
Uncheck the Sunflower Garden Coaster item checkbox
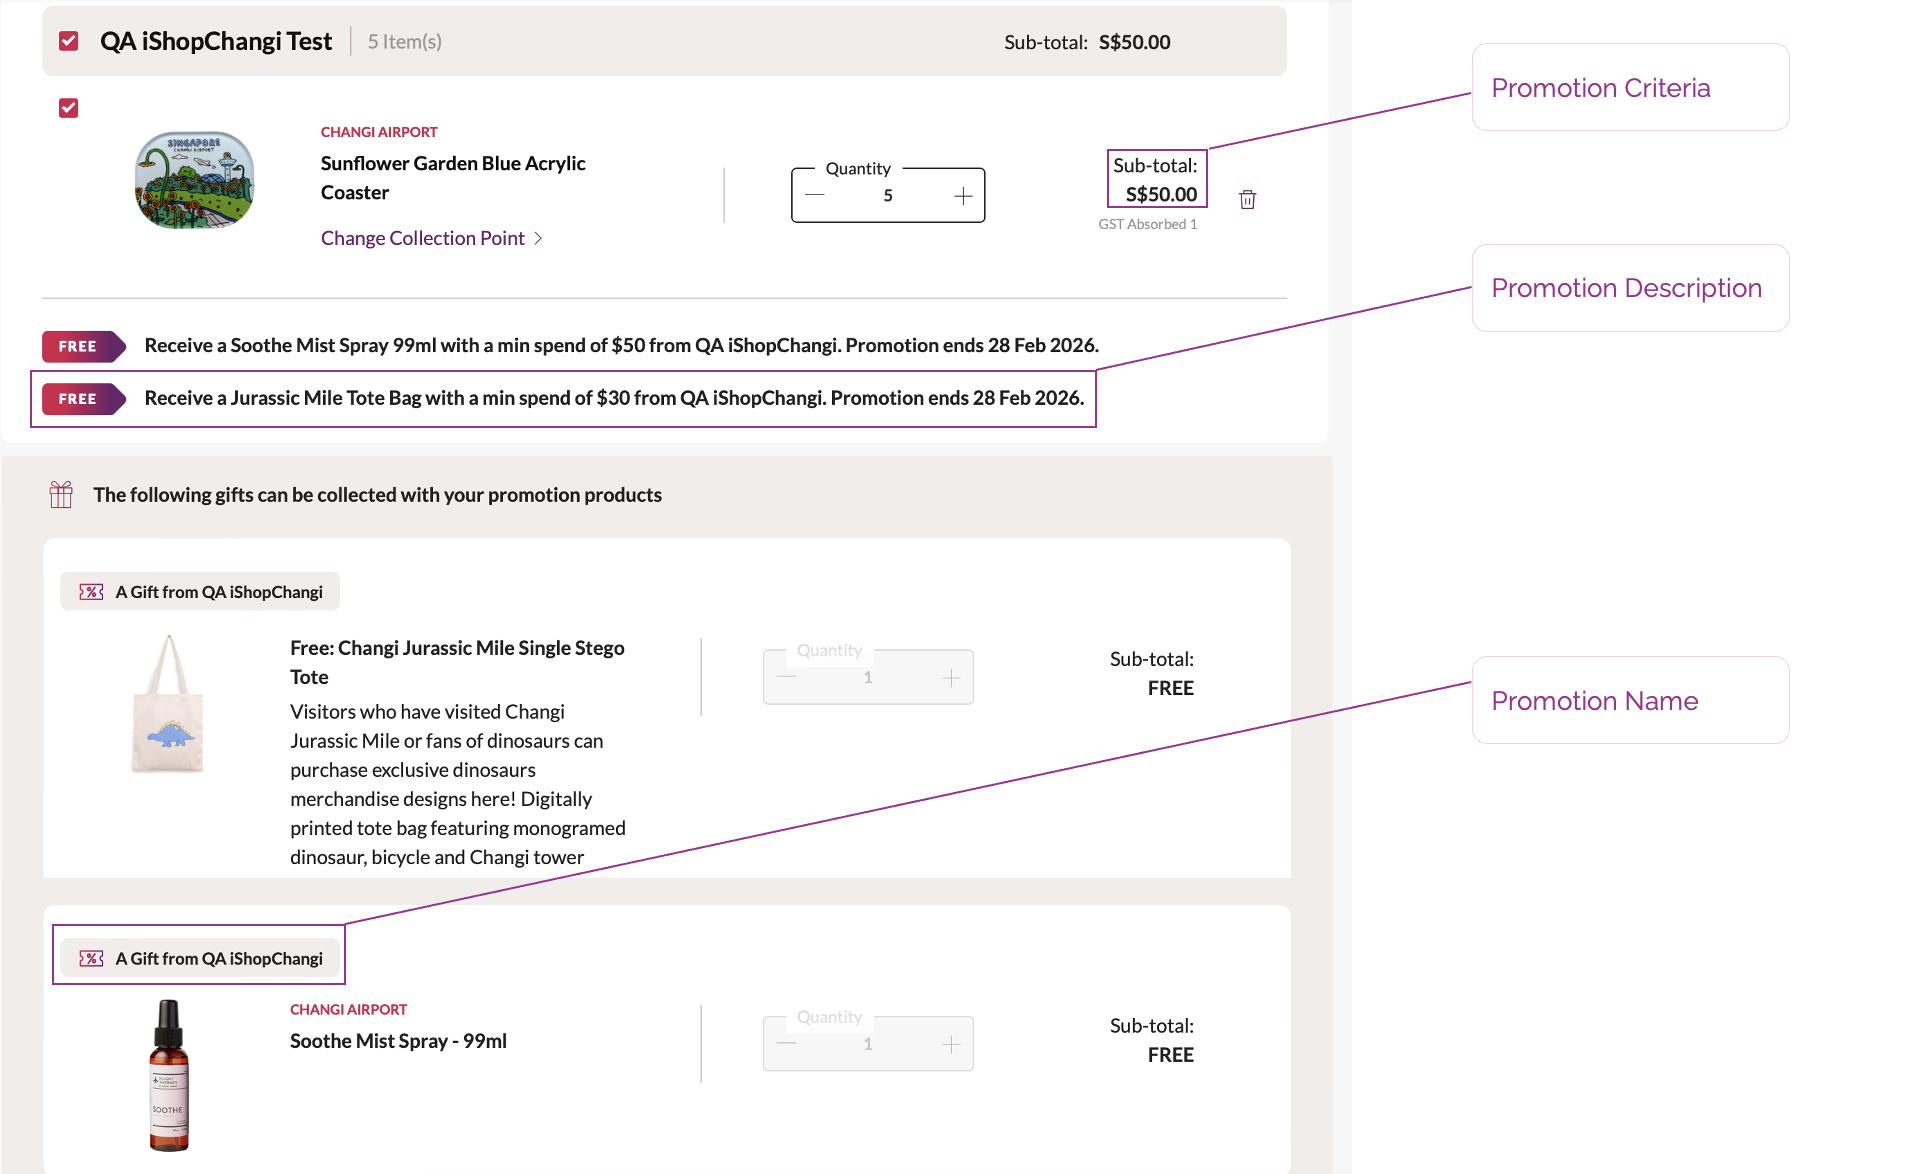69,108
